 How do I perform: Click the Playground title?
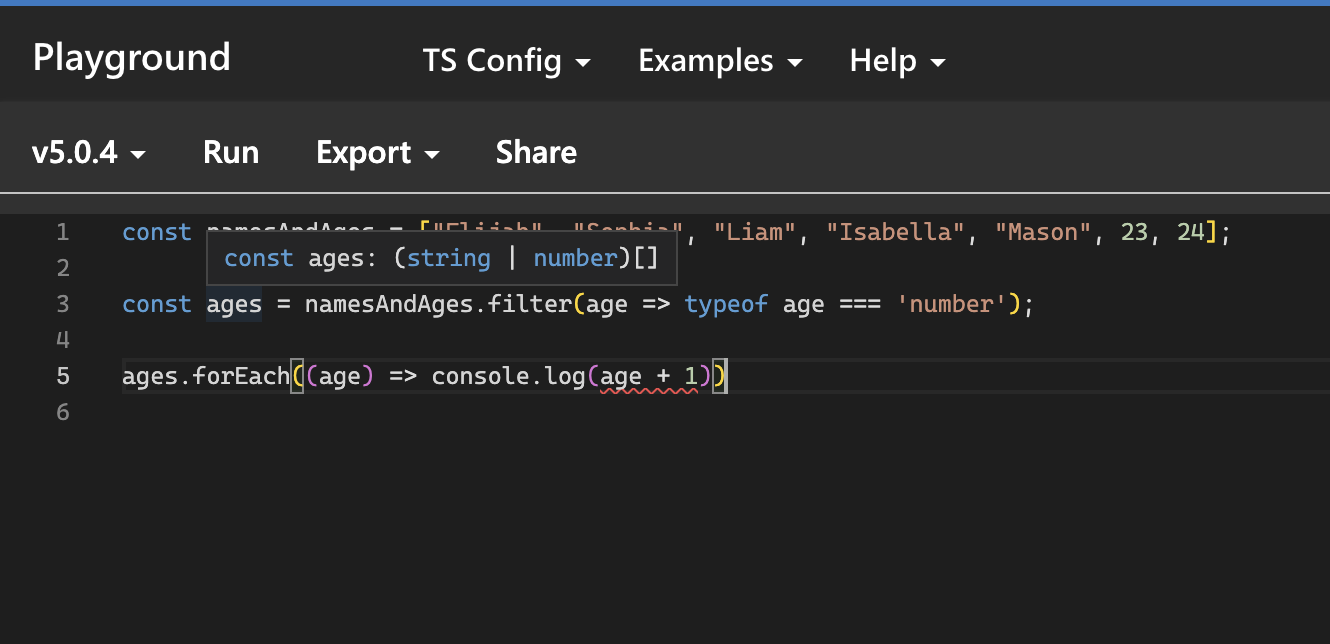pos(131,58)
